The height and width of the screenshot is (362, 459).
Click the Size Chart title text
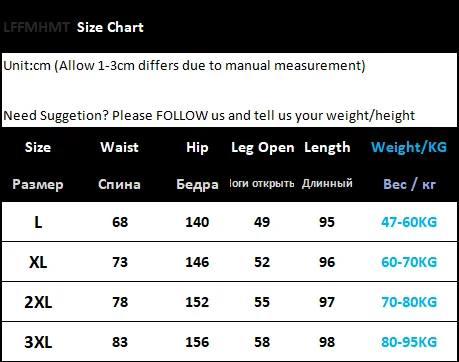[110, 27]
